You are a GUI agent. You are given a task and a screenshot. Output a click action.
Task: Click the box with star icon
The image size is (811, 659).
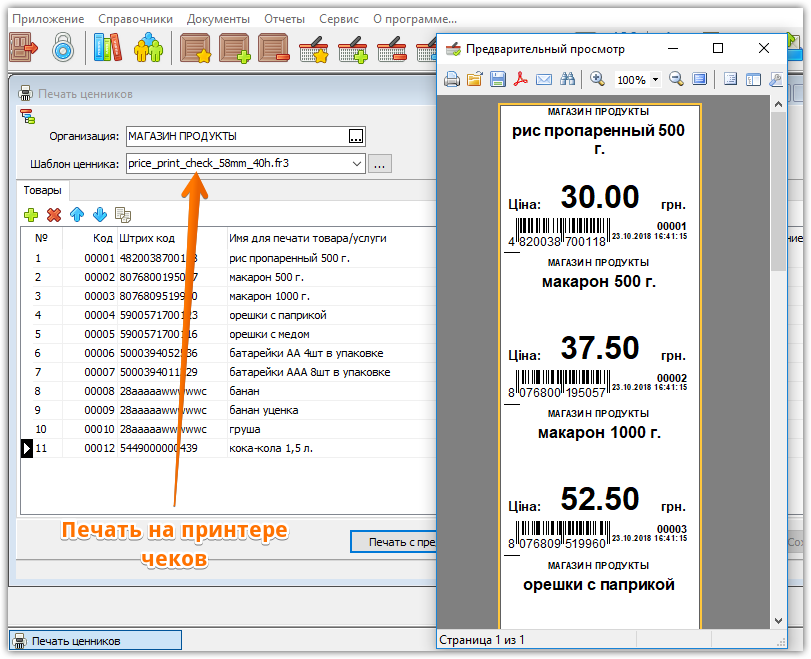196,48
